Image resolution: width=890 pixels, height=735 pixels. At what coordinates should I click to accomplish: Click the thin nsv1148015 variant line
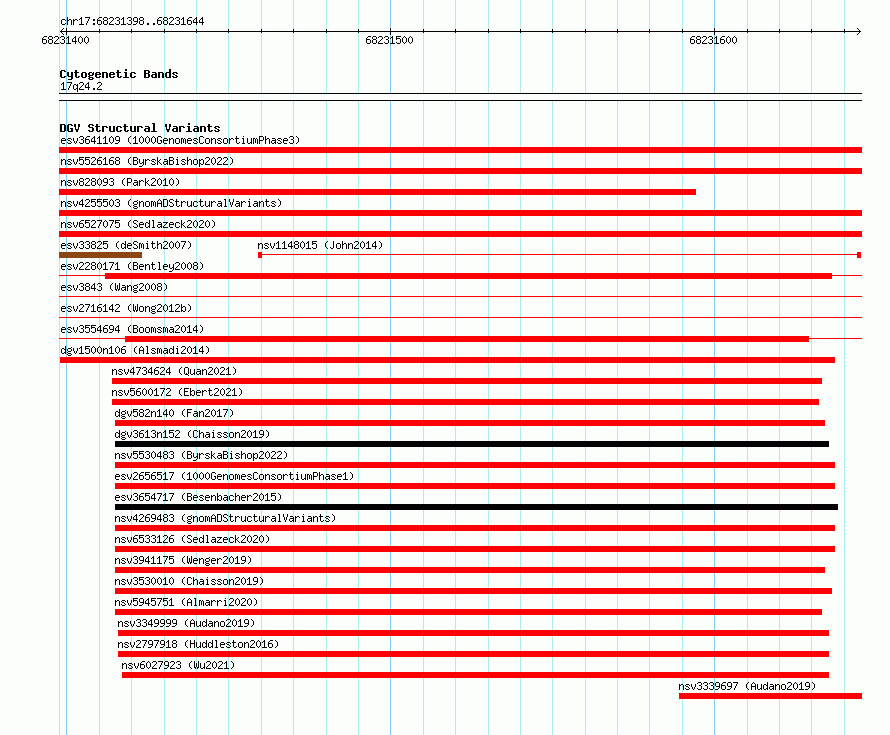point(560,255)
